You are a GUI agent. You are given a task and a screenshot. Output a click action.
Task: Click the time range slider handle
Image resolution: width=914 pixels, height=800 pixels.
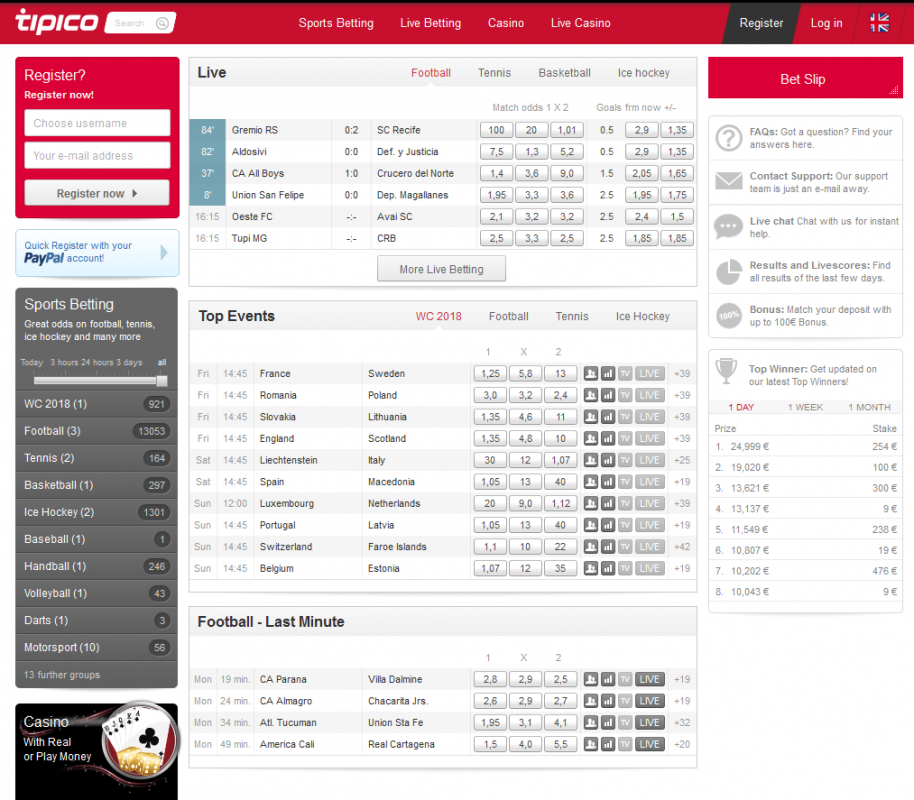pos(162,381)
